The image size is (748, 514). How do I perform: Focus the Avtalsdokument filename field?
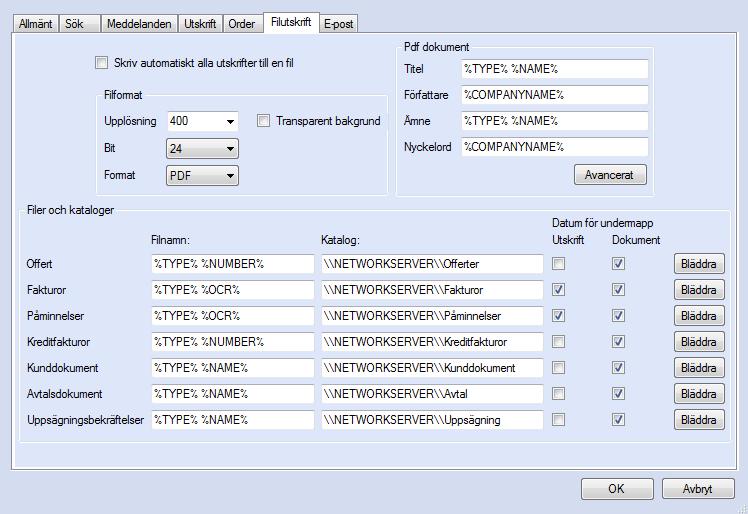click(x=233, y=394)
